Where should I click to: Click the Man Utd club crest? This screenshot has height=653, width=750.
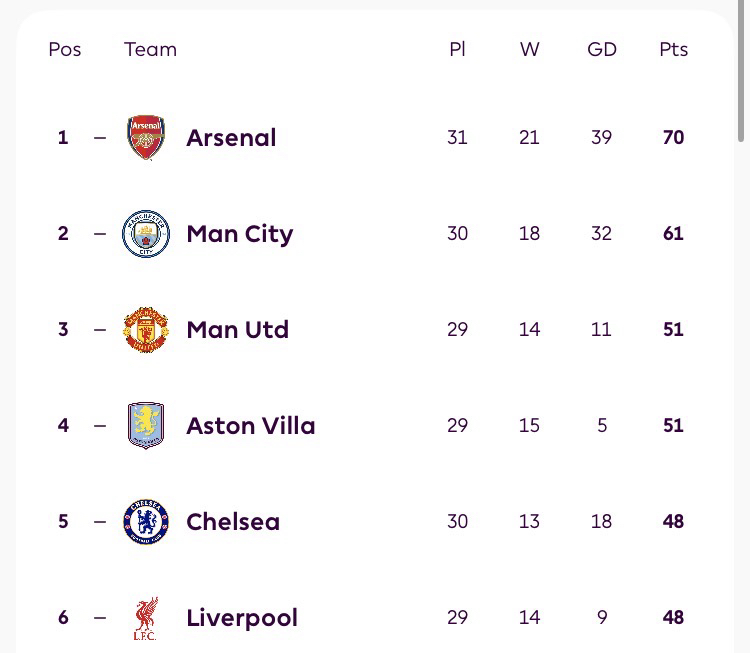point(146,330)
